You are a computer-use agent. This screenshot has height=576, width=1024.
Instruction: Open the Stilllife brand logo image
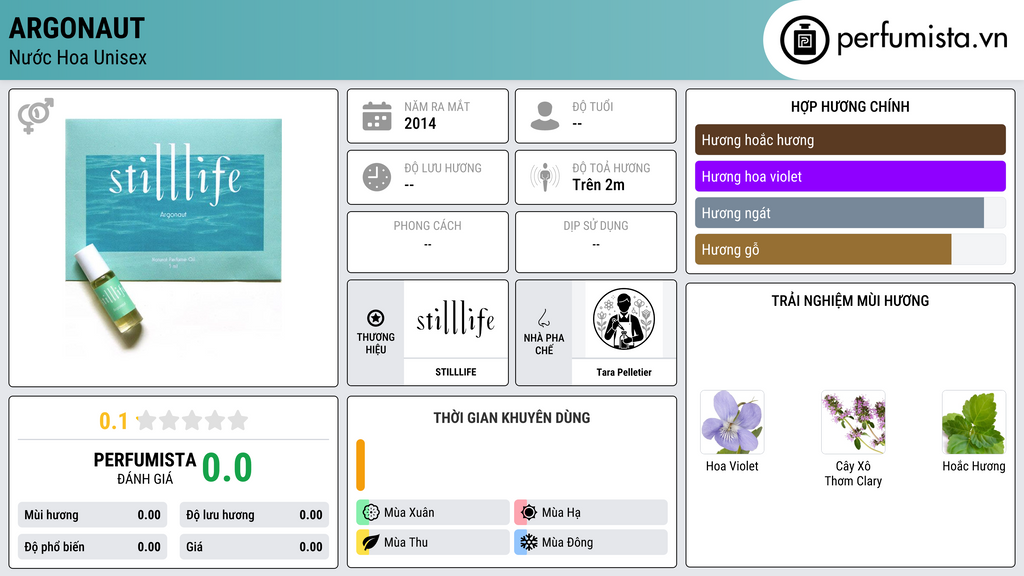click(456, 319)
